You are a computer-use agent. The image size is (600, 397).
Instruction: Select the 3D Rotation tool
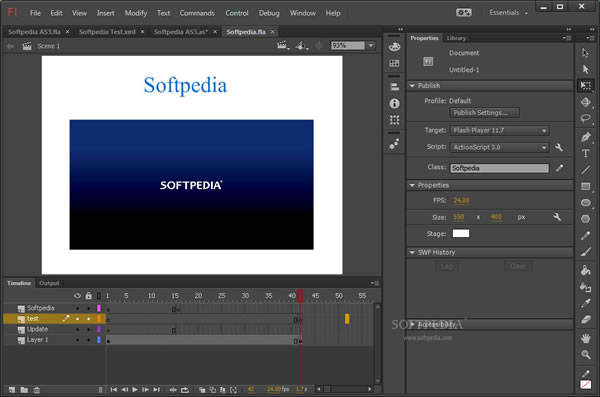tap(585, 102)
